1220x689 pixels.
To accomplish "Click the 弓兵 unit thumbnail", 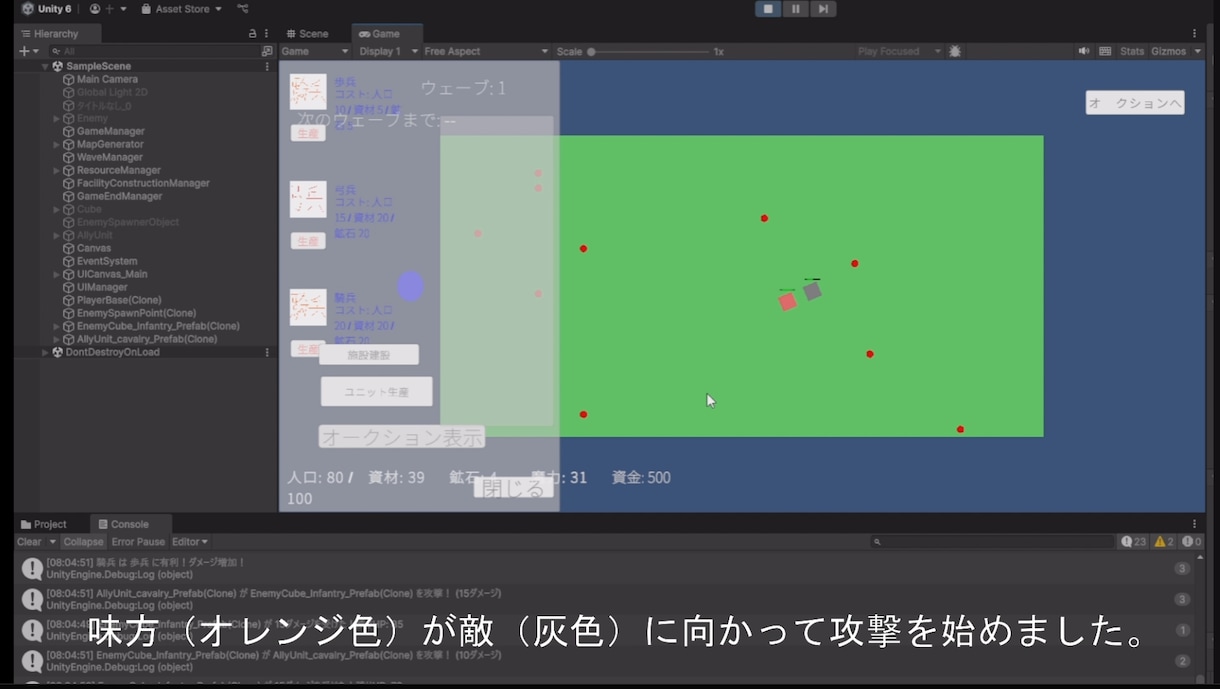I will coord(308,199).
